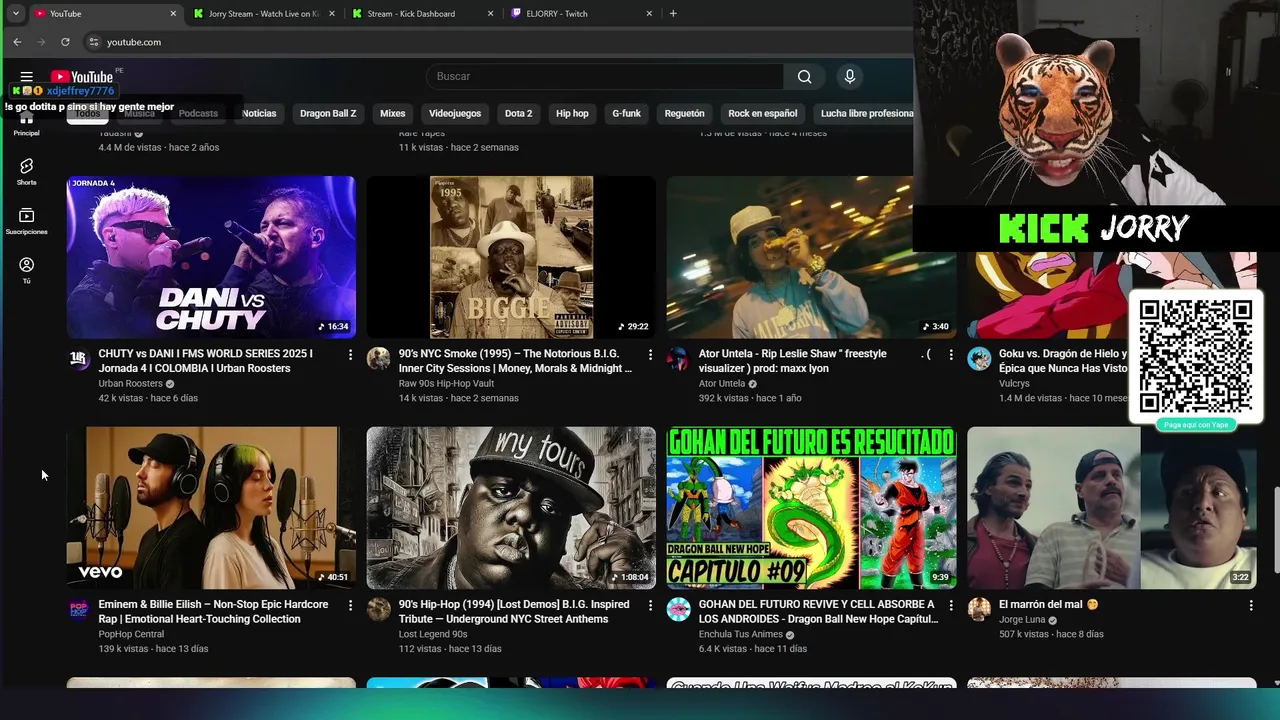Click the Ator Untela channel avatar
The height and width of the screenshot is (720, 1280).
pyautogui.click(x=678, y=359)
